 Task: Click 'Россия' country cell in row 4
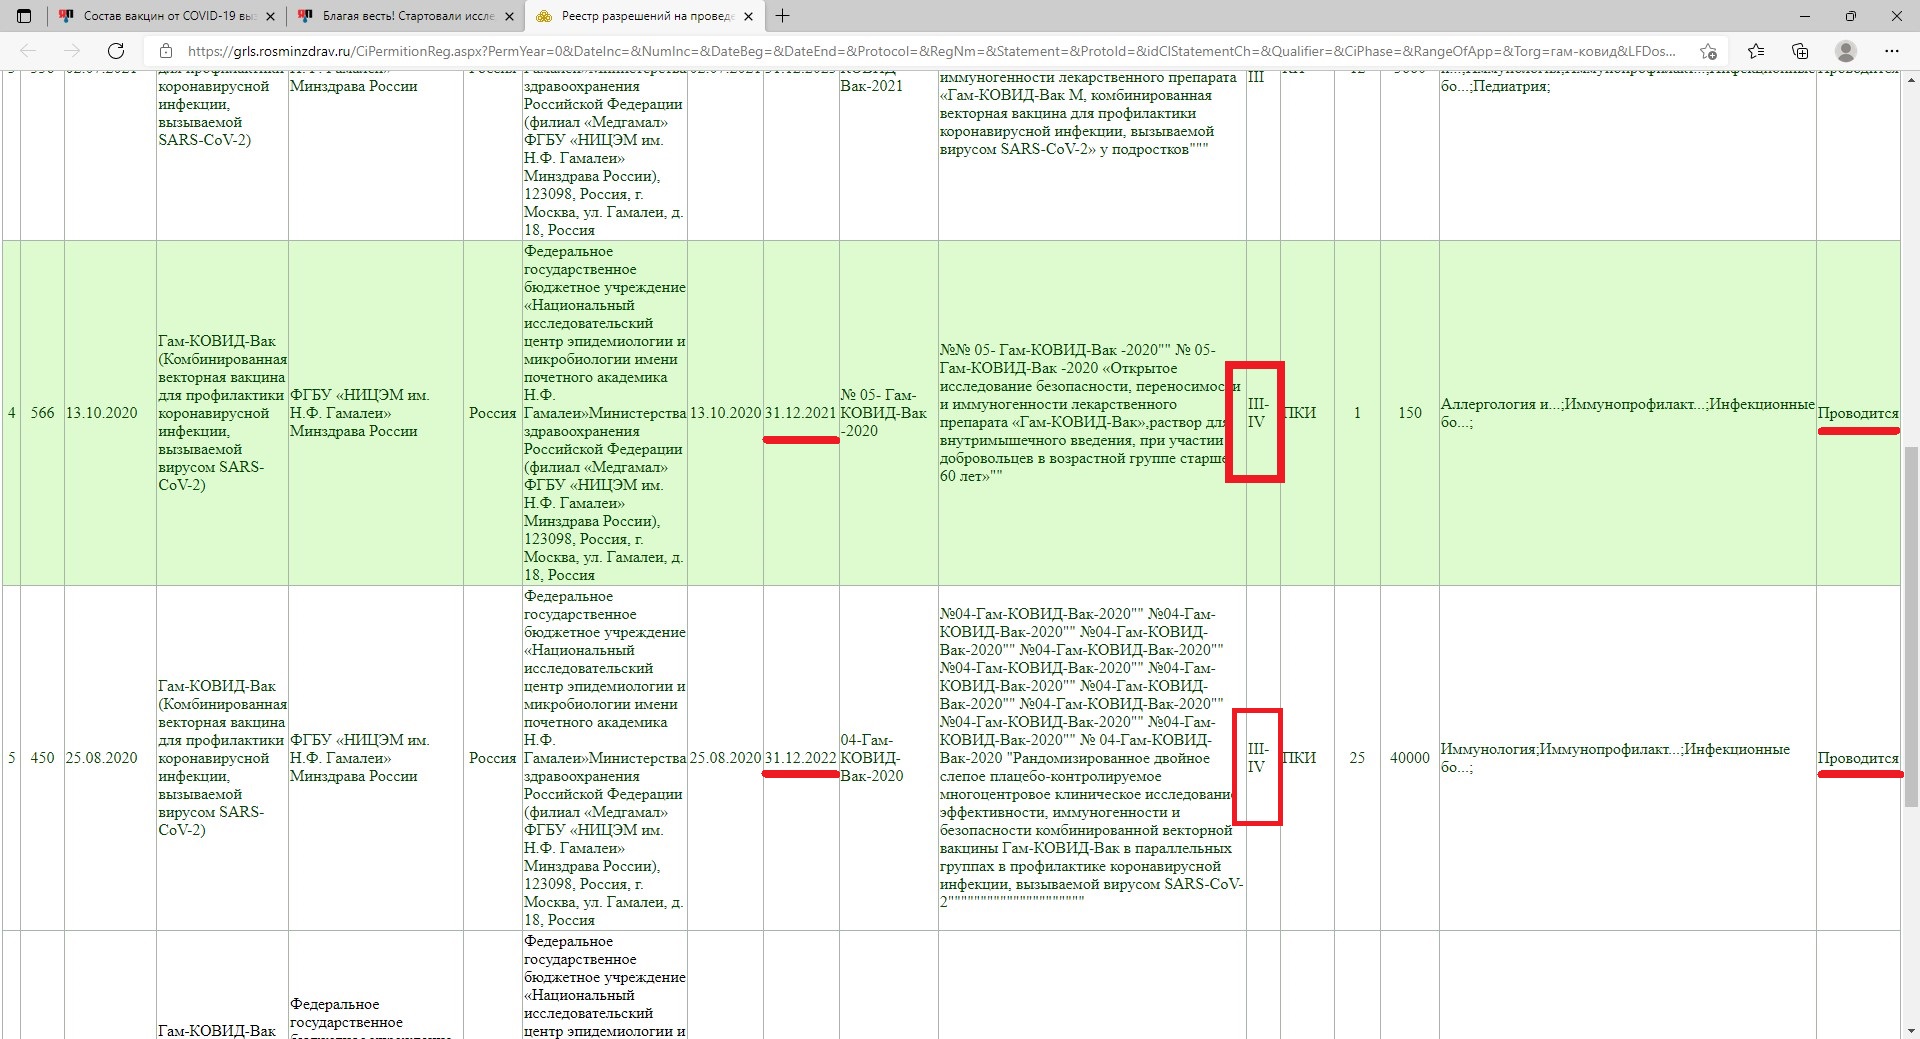pos(493,413)
